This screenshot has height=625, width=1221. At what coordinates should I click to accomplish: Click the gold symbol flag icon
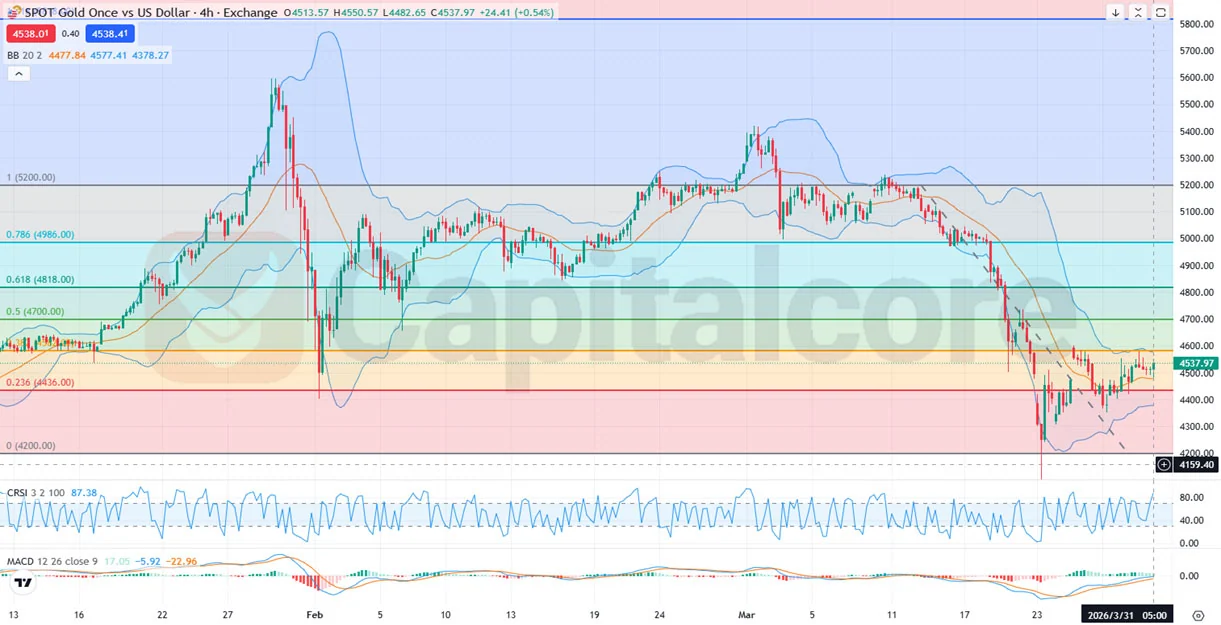click(14, 13)
